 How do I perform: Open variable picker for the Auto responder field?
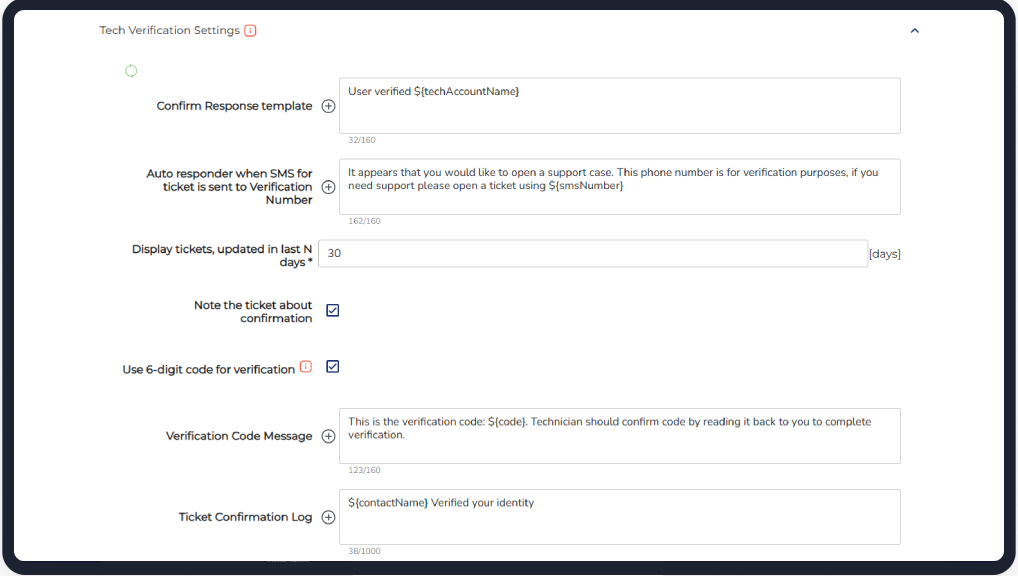click(328, 187)
